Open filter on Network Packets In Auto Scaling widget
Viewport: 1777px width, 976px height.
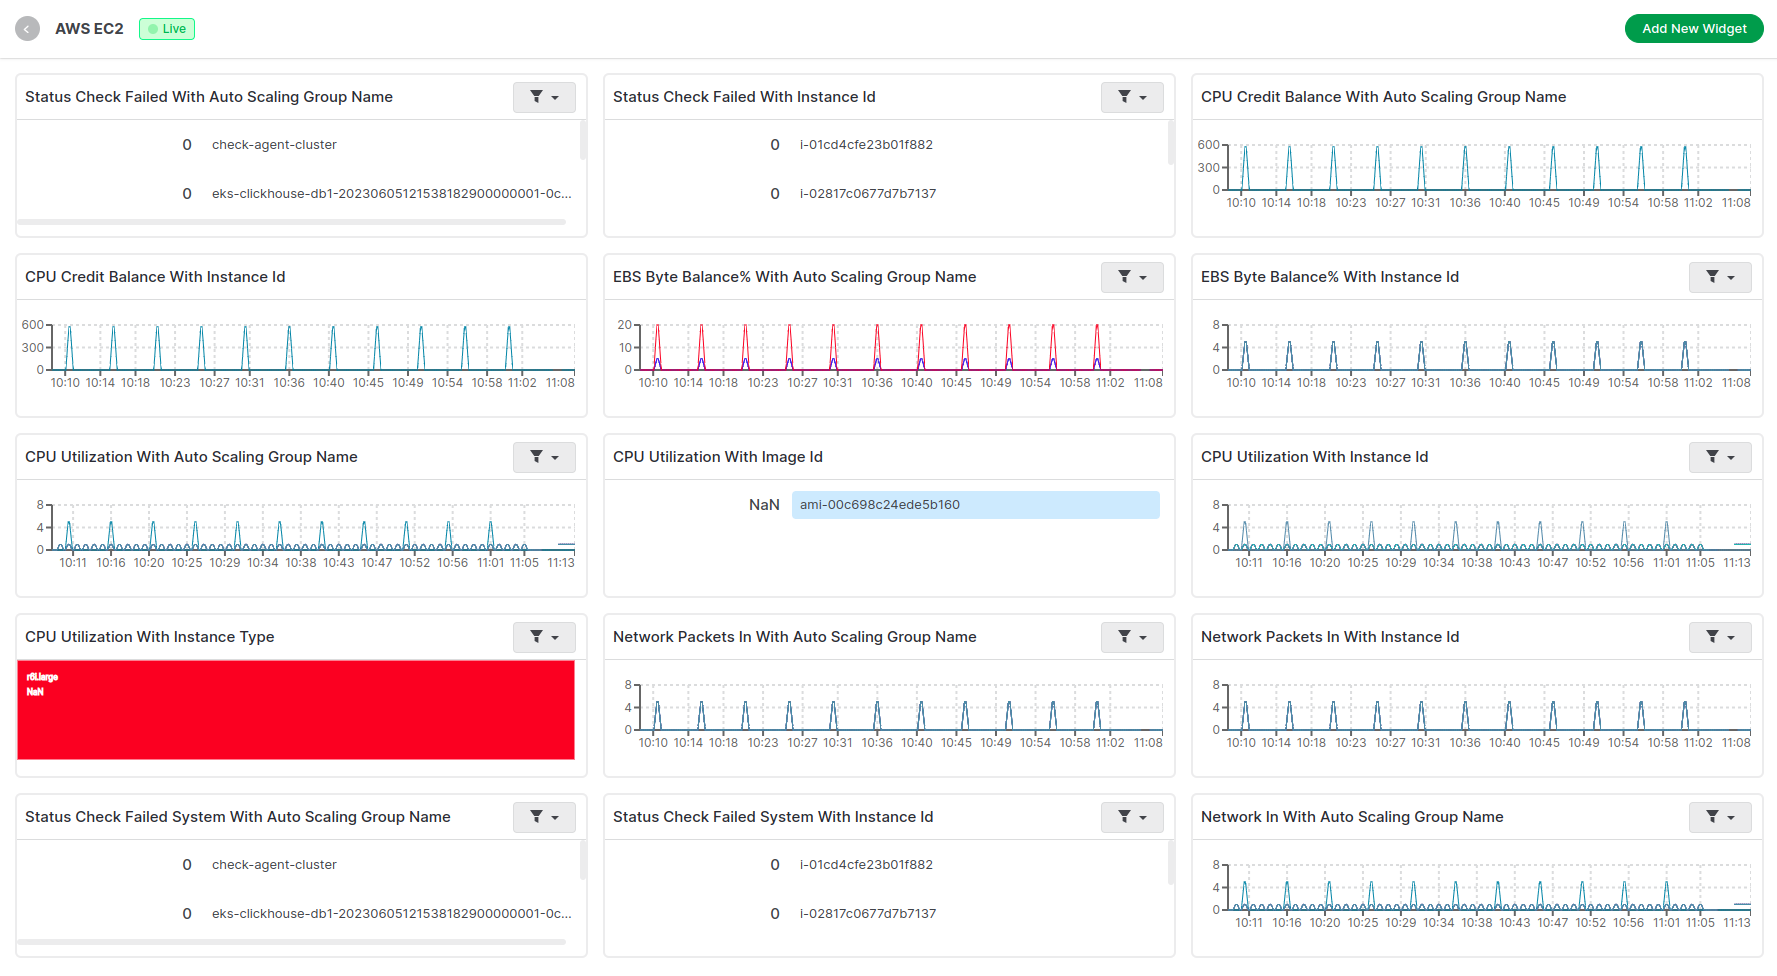pos(1132,637)
